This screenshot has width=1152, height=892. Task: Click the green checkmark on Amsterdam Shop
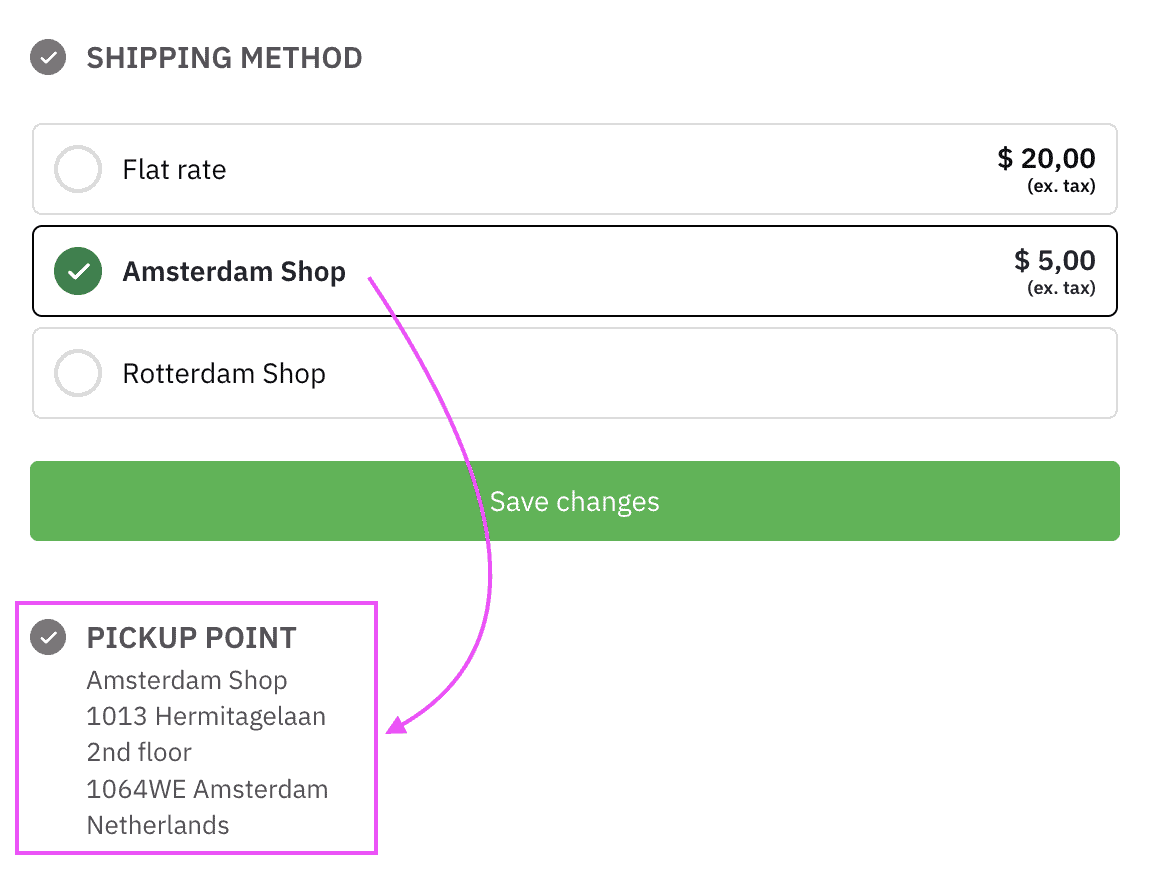(77, 271)
